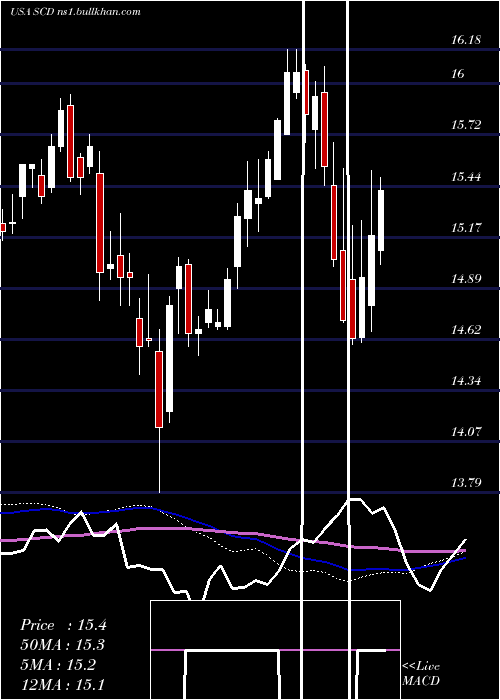
Task: Click the '50MA : 15.3' readout
Action: (62, 645)
